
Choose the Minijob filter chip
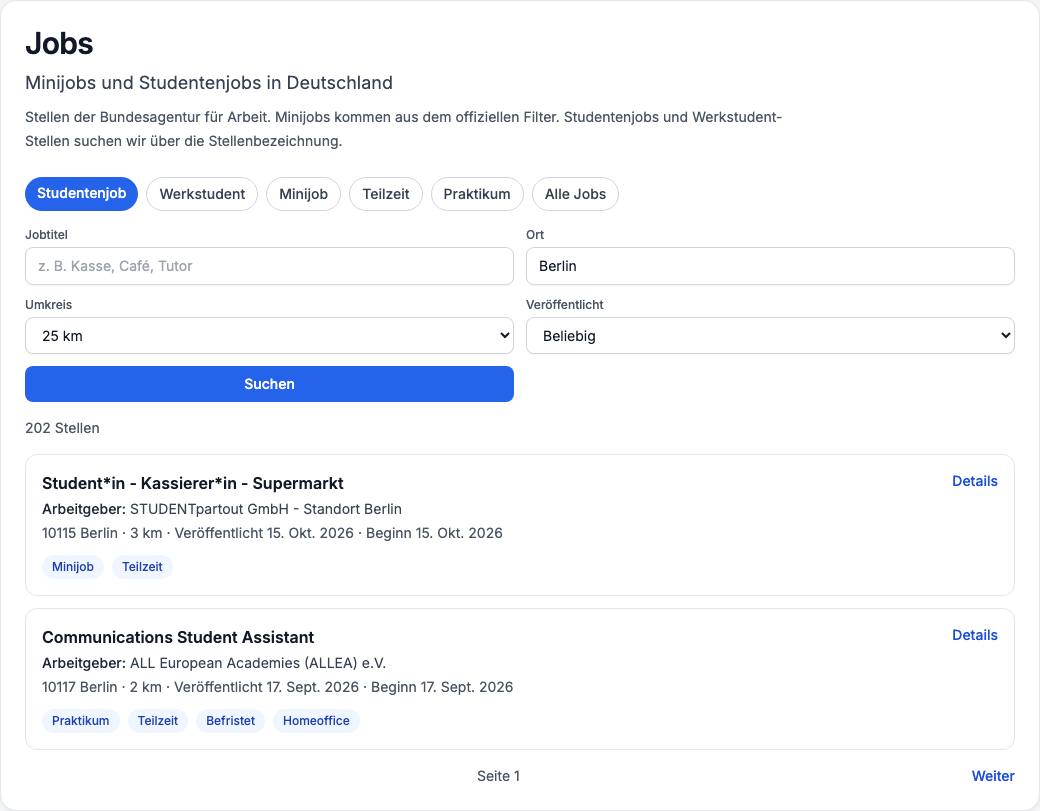coord(303,194)
